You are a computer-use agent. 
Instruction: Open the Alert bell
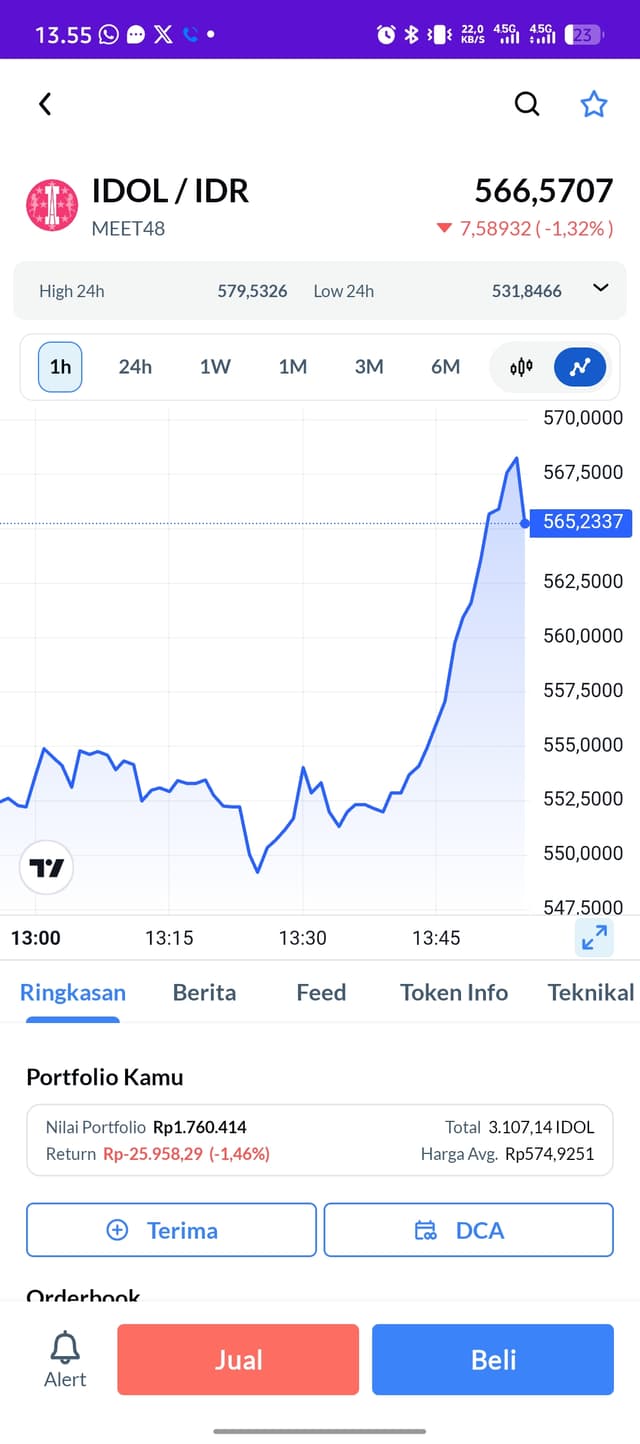click(x=65, y=1359)
